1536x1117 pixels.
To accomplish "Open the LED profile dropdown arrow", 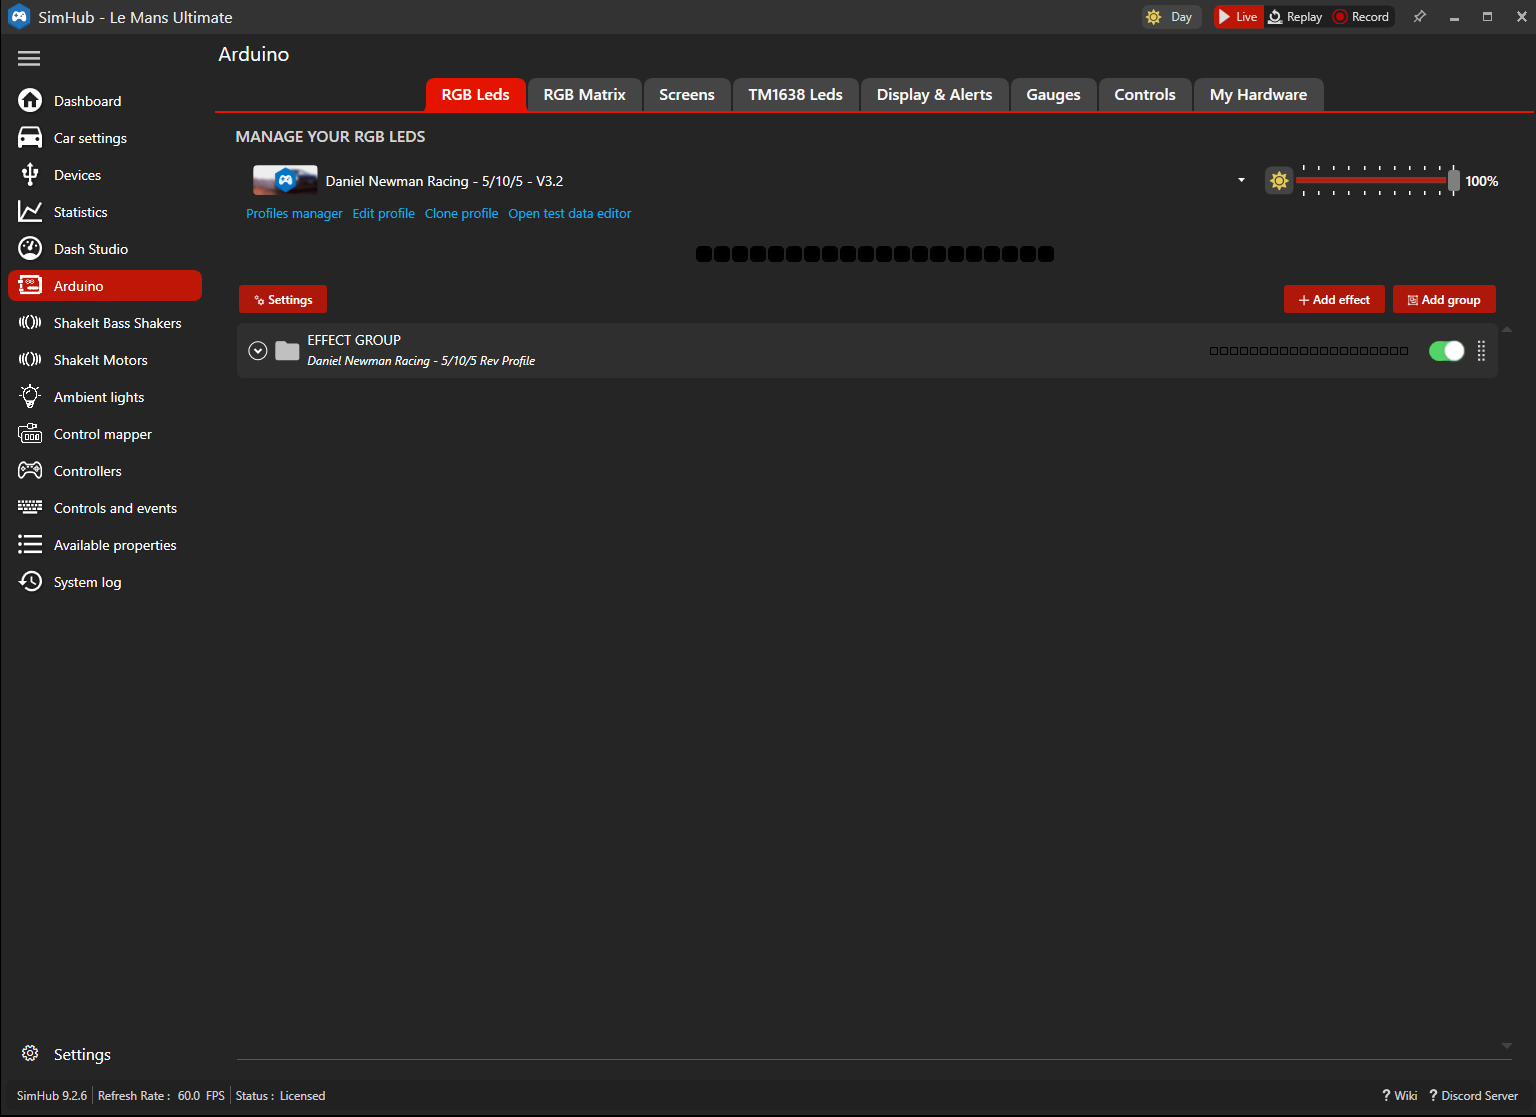I will (1241, 181).
